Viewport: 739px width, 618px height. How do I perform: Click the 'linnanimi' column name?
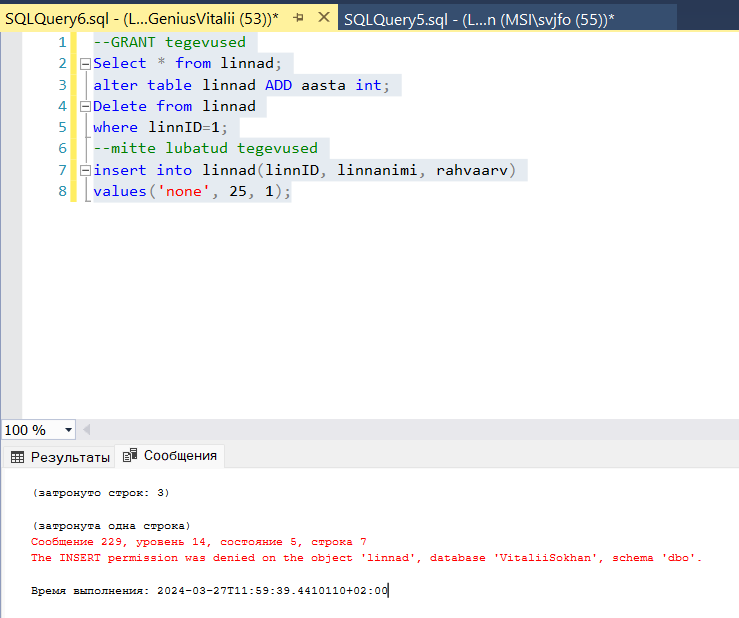377,170
